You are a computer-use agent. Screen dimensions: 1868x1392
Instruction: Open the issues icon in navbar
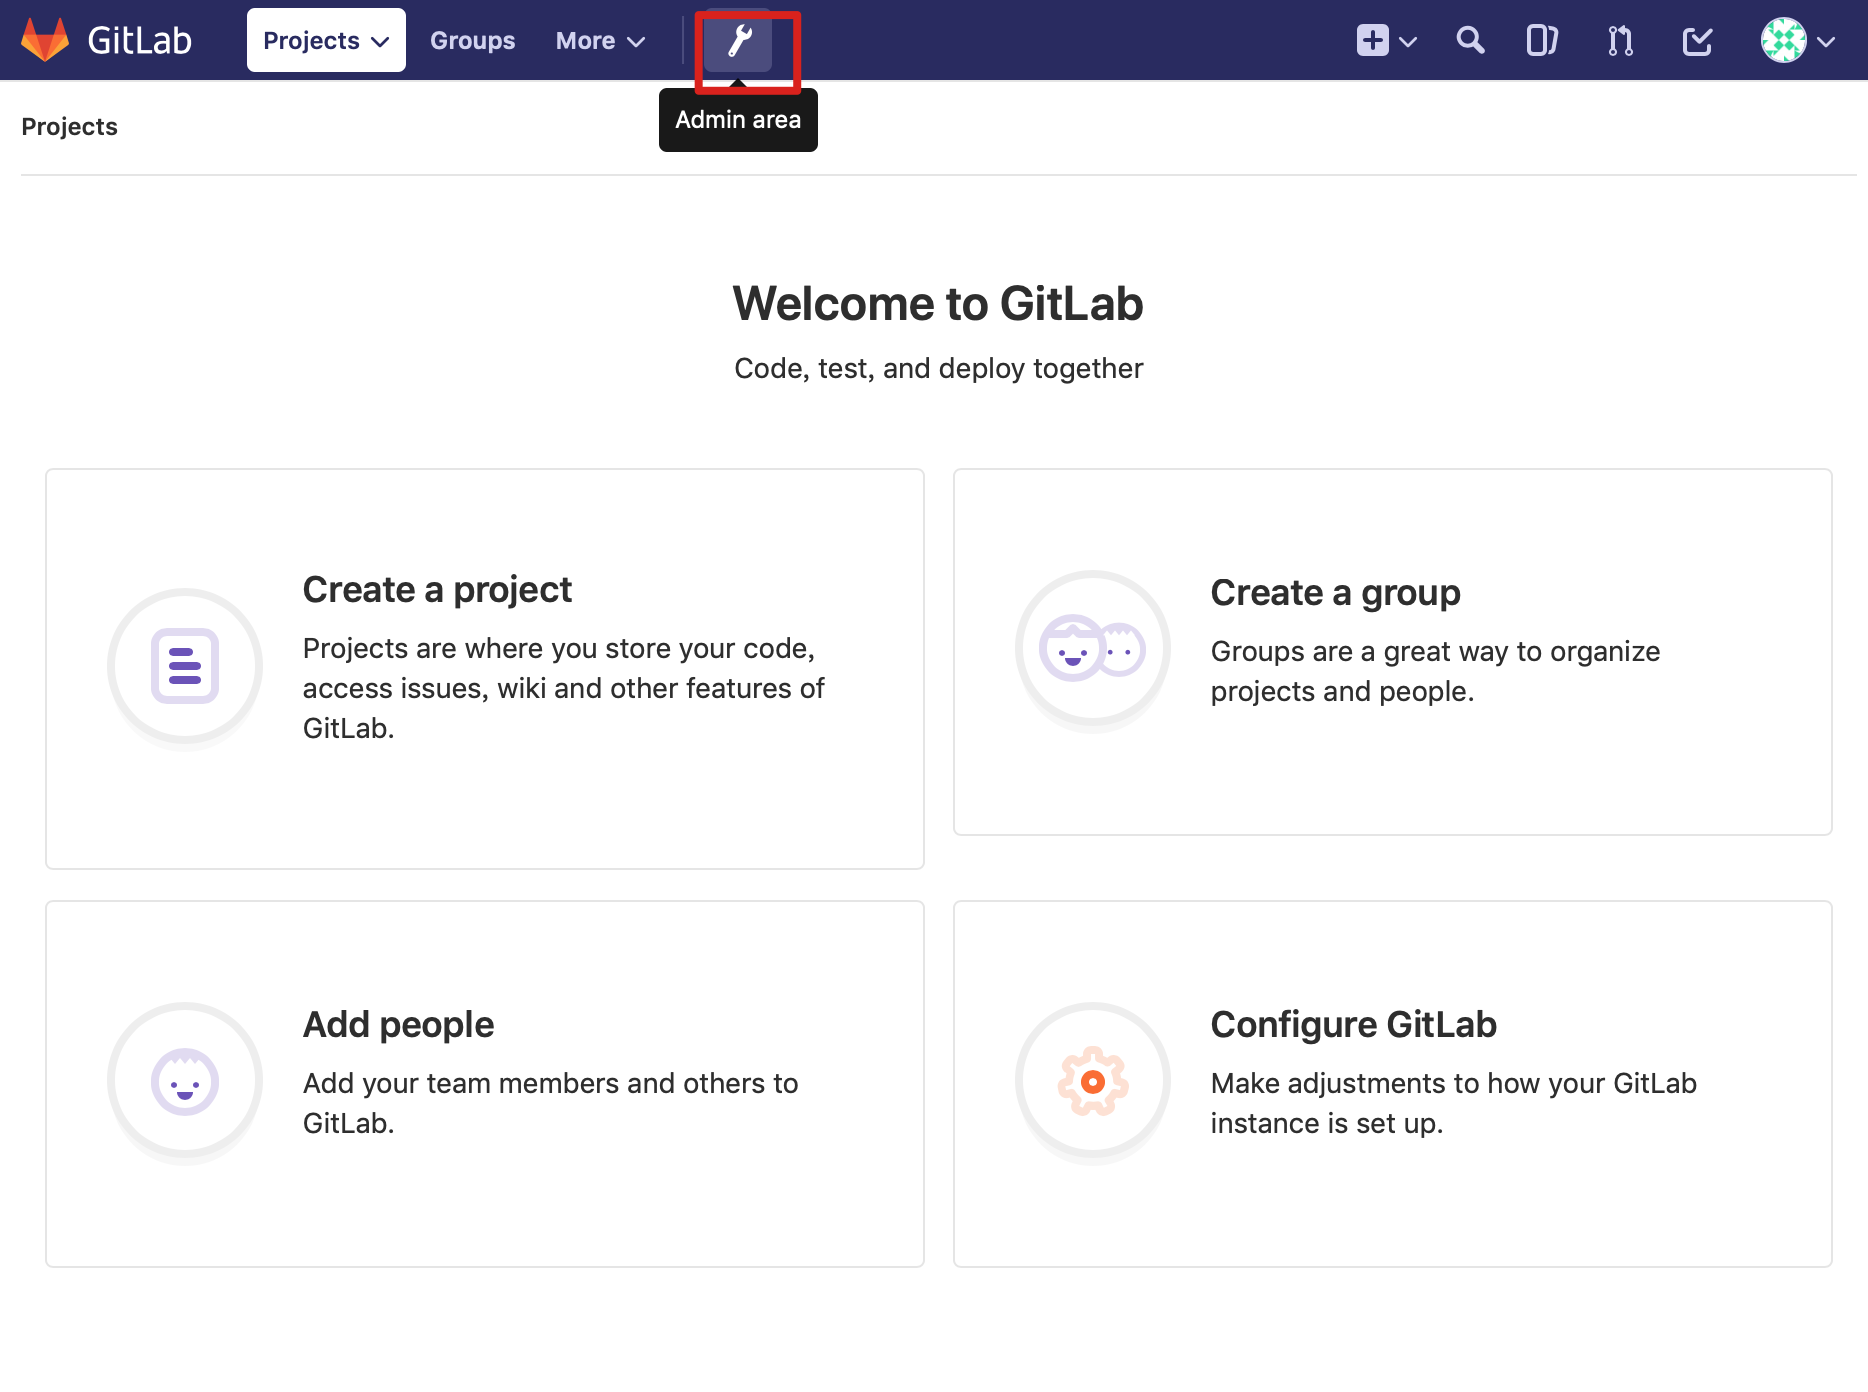[1542, 41]
